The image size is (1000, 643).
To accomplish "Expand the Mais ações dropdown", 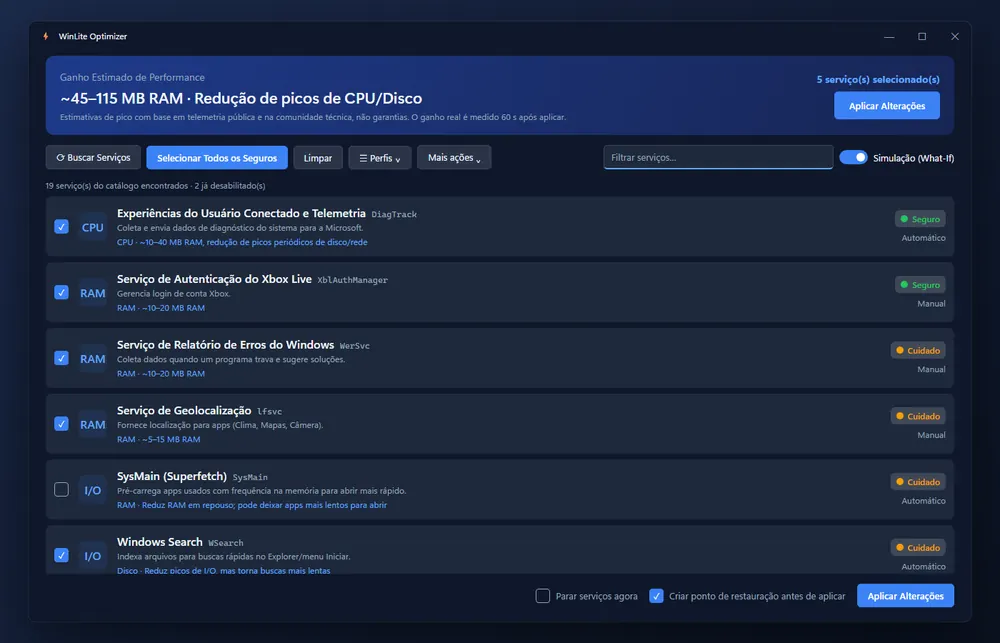I will coord(453,158).
